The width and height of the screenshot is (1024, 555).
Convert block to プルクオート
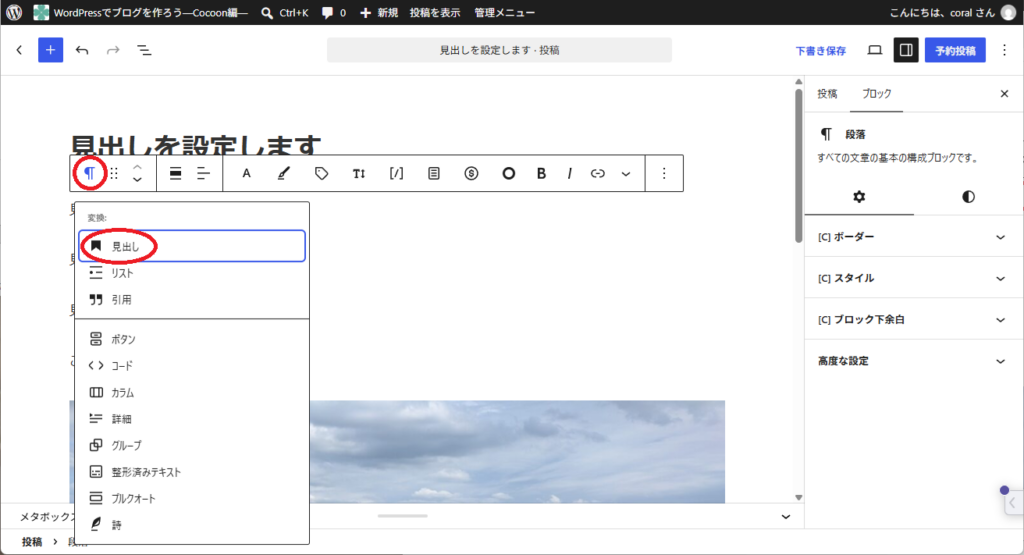click(192, 498)
